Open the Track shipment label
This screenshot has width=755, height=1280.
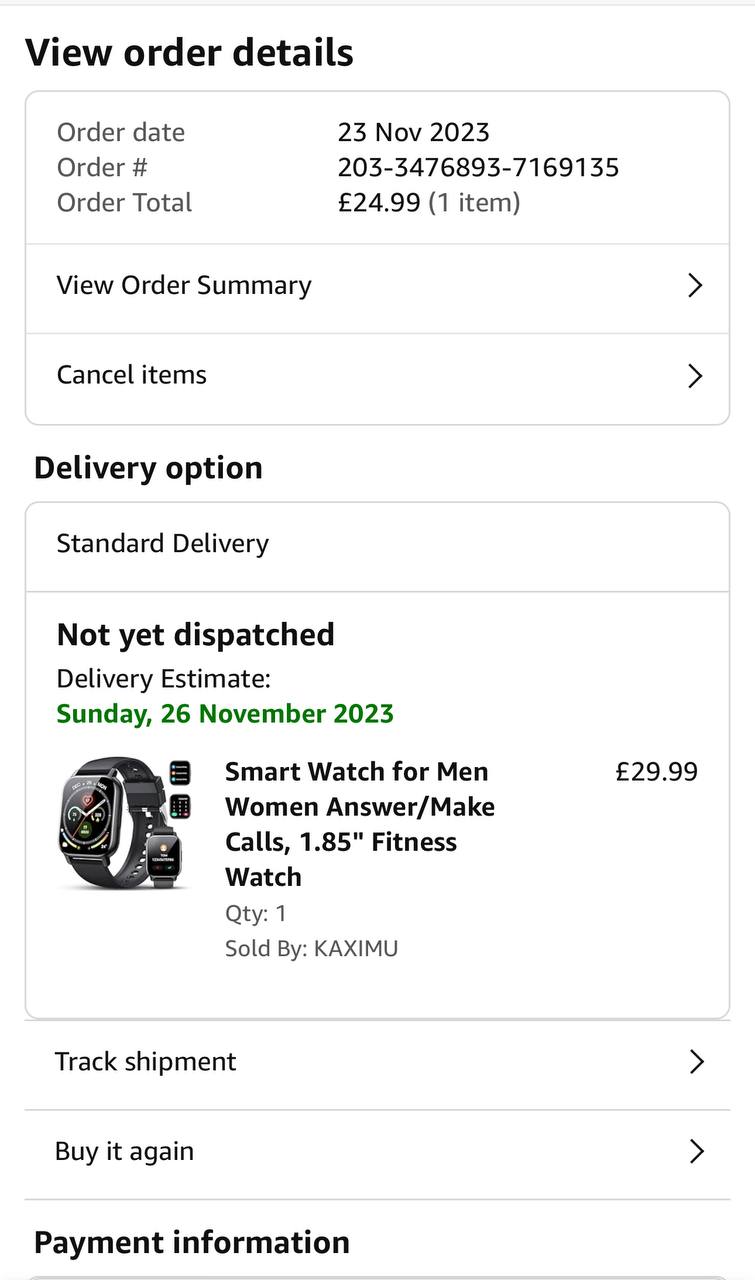[x=145, y=1062]
